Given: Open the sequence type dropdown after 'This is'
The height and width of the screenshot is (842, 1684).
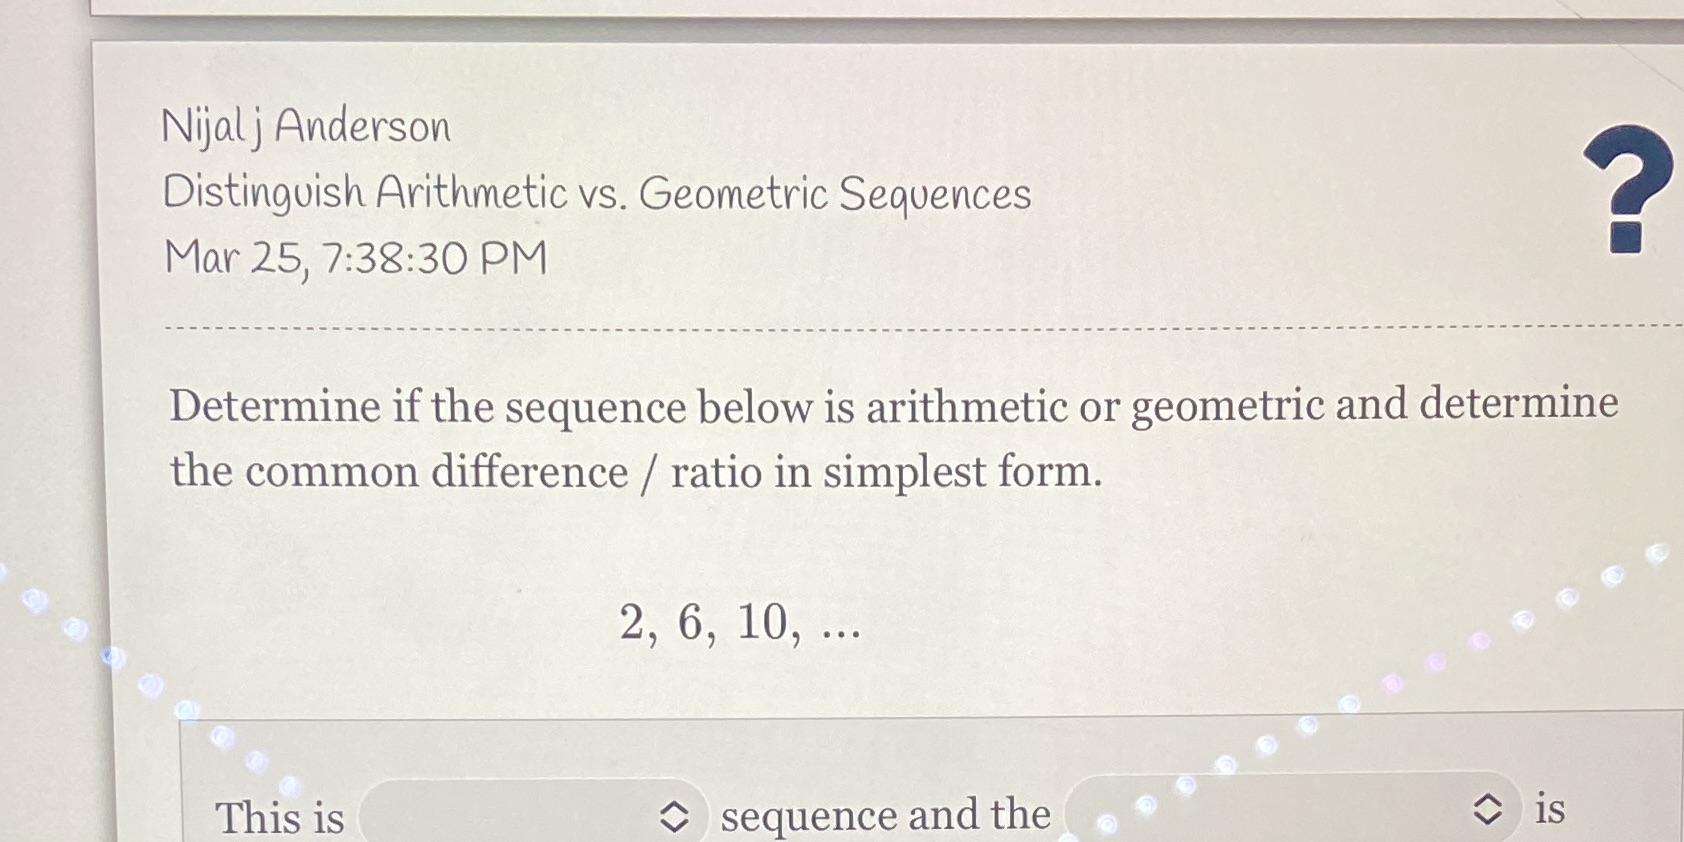Looking at the screenshot, I should coord(530,812).
